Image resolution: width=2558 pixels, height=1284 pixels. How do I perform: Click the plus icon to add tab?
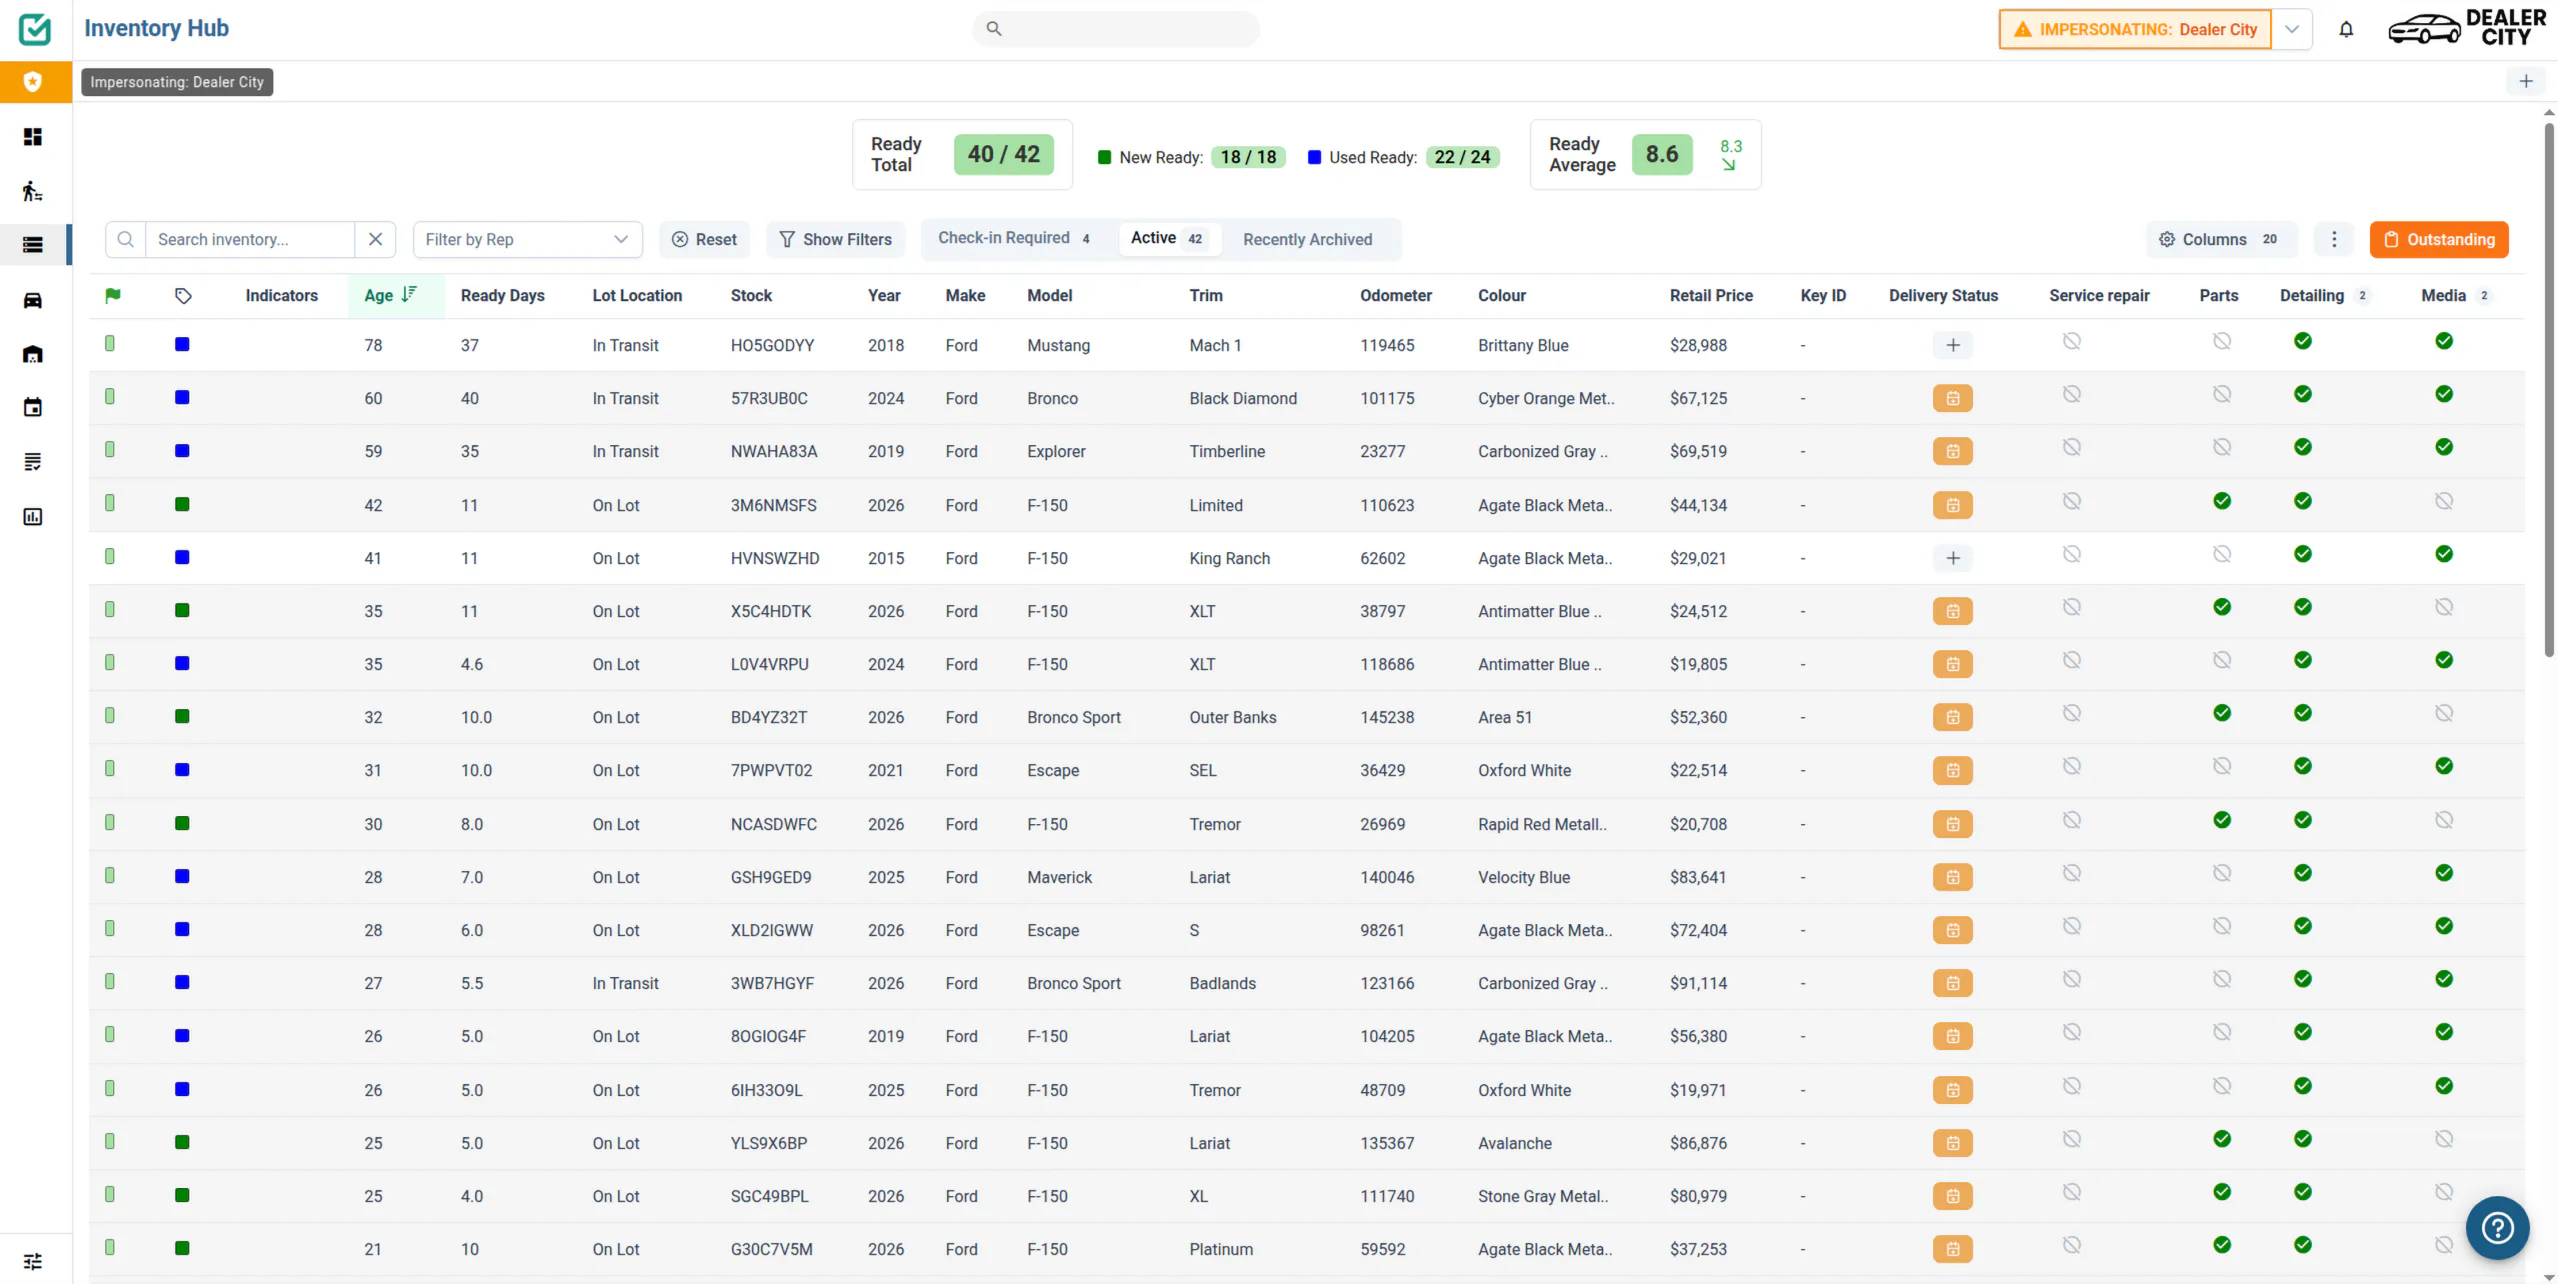[x=2526, y=81]
